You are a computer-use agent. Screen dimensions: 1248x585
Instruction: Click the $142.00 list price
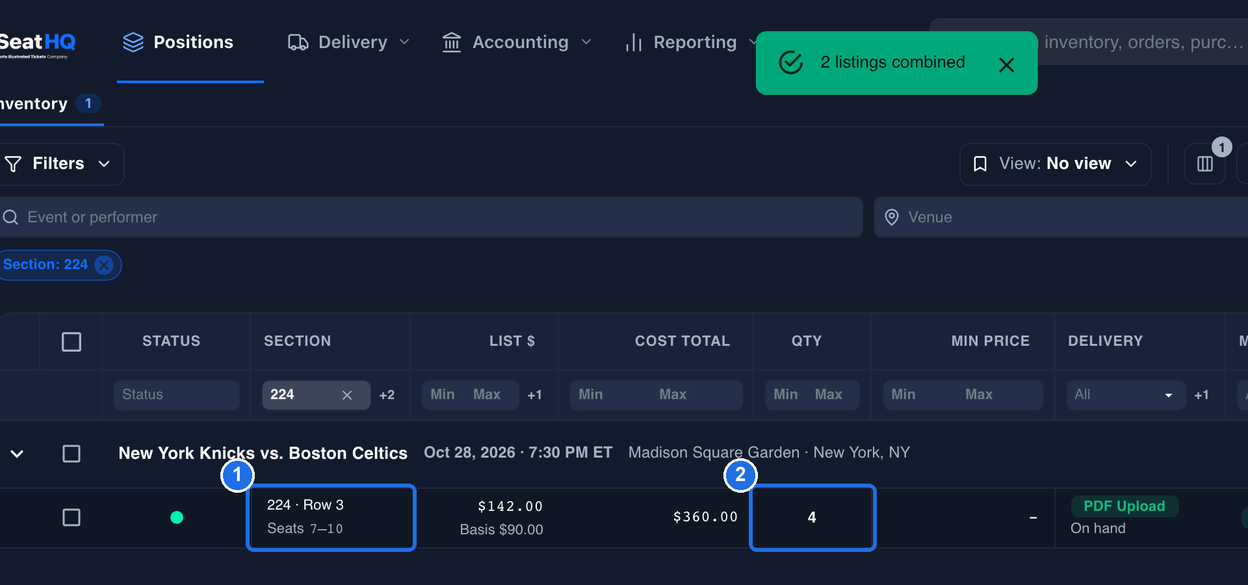[x=510, y=506]
